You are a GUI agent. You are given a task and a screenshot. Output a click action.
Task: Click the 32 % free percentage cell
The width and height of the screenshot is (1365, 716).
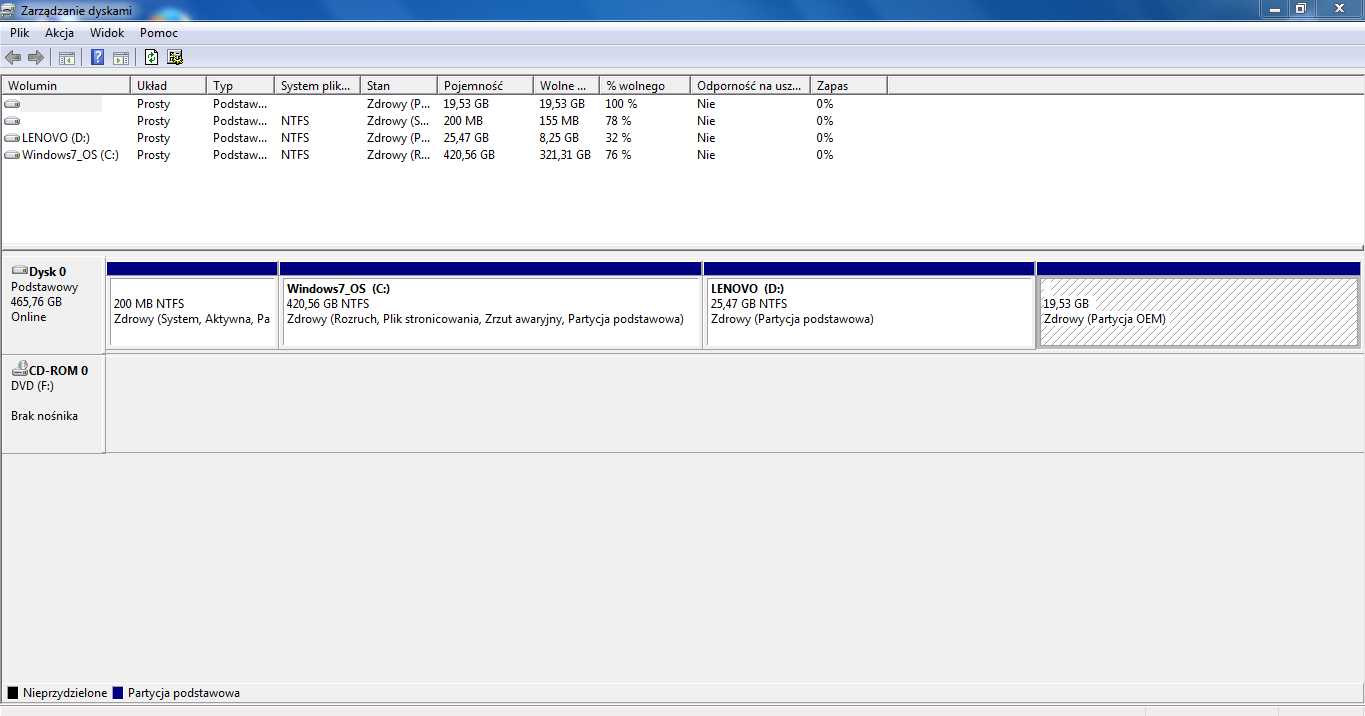pyautogui.click(x=618, y=138)
